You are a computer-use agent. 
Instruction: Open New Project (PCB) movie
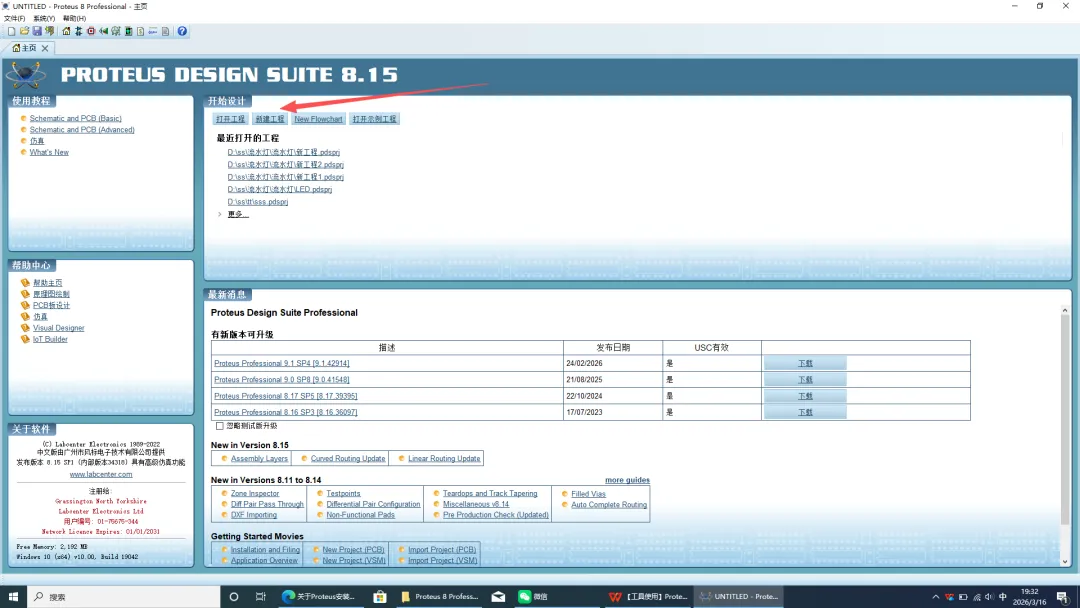[353, 549]
